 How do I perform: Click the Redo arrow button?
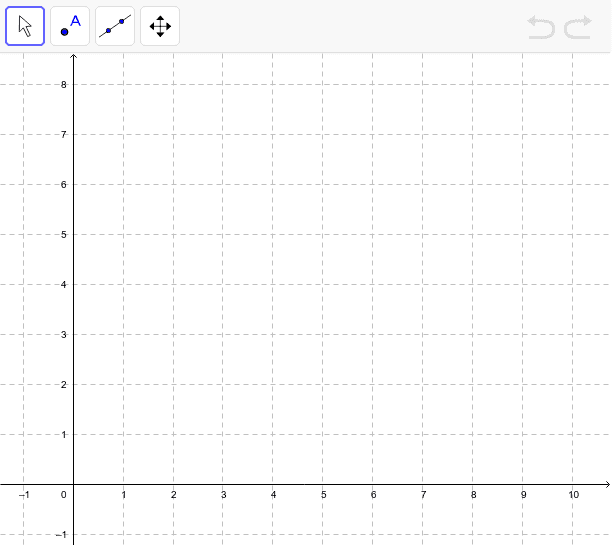pos(578,27)
